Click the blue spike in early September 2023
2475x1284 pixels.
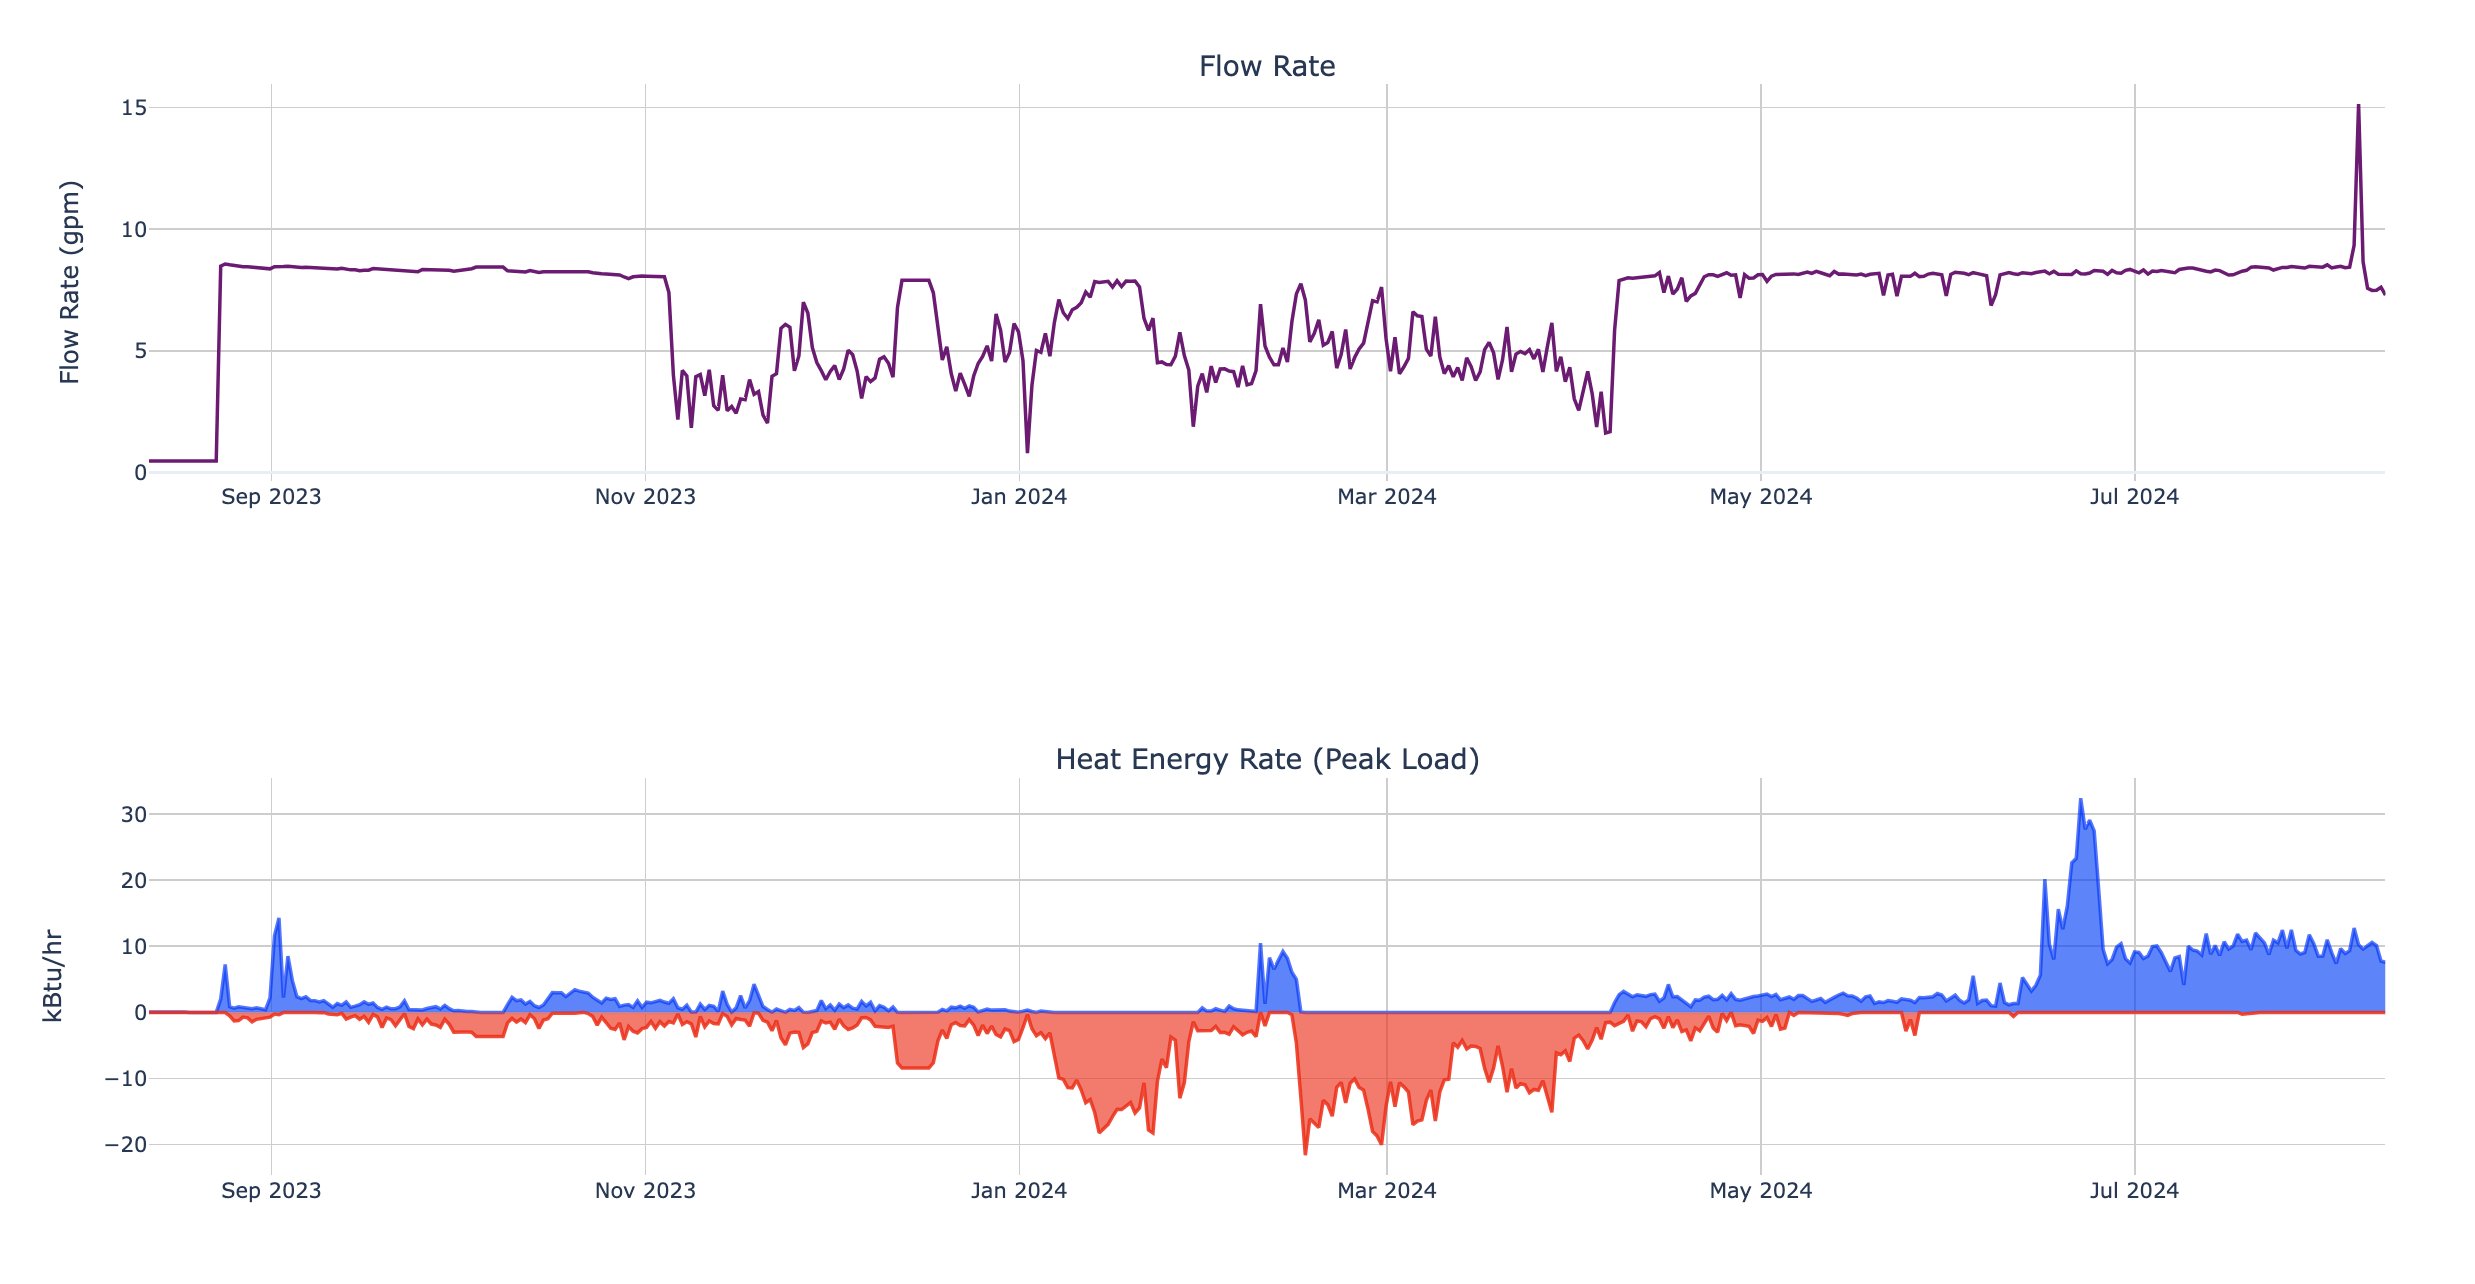coord(278,919)
